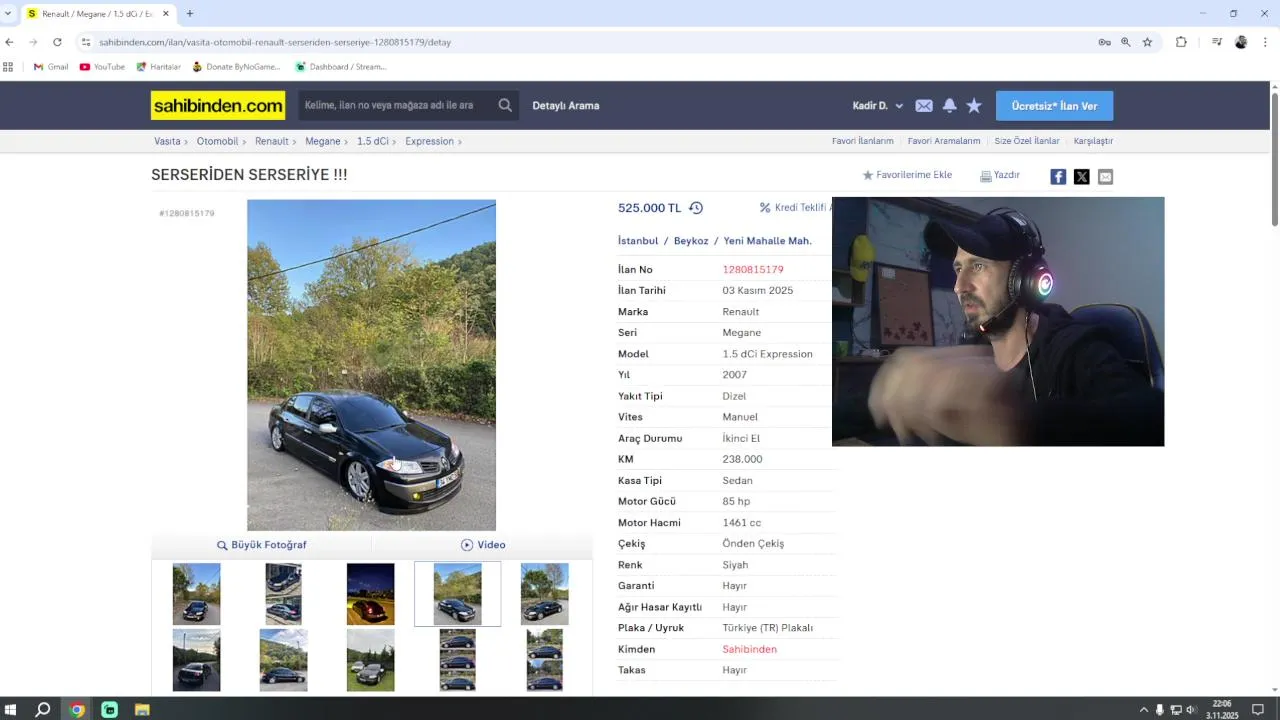Share listing on Facebook
This screenshot has height=720, width=1280.
tap(1058, 177)
